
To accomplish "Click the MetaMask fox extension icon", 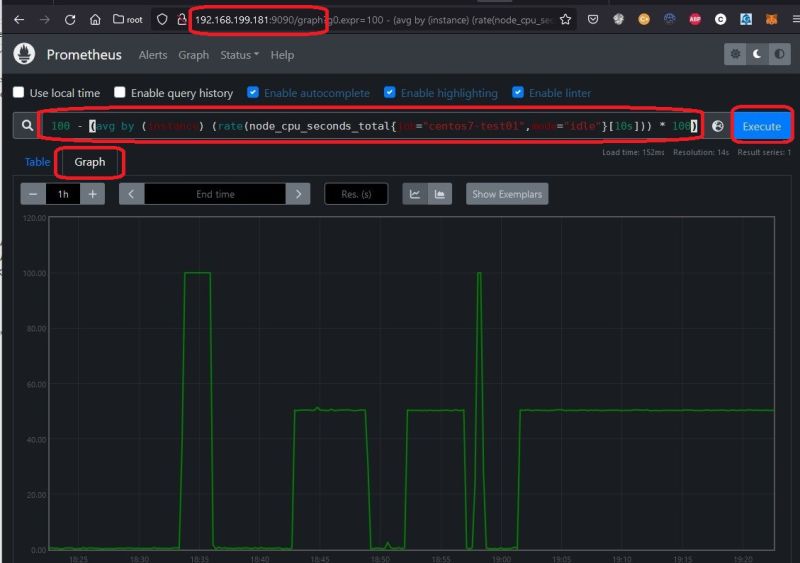I will (x=771, y=19).
